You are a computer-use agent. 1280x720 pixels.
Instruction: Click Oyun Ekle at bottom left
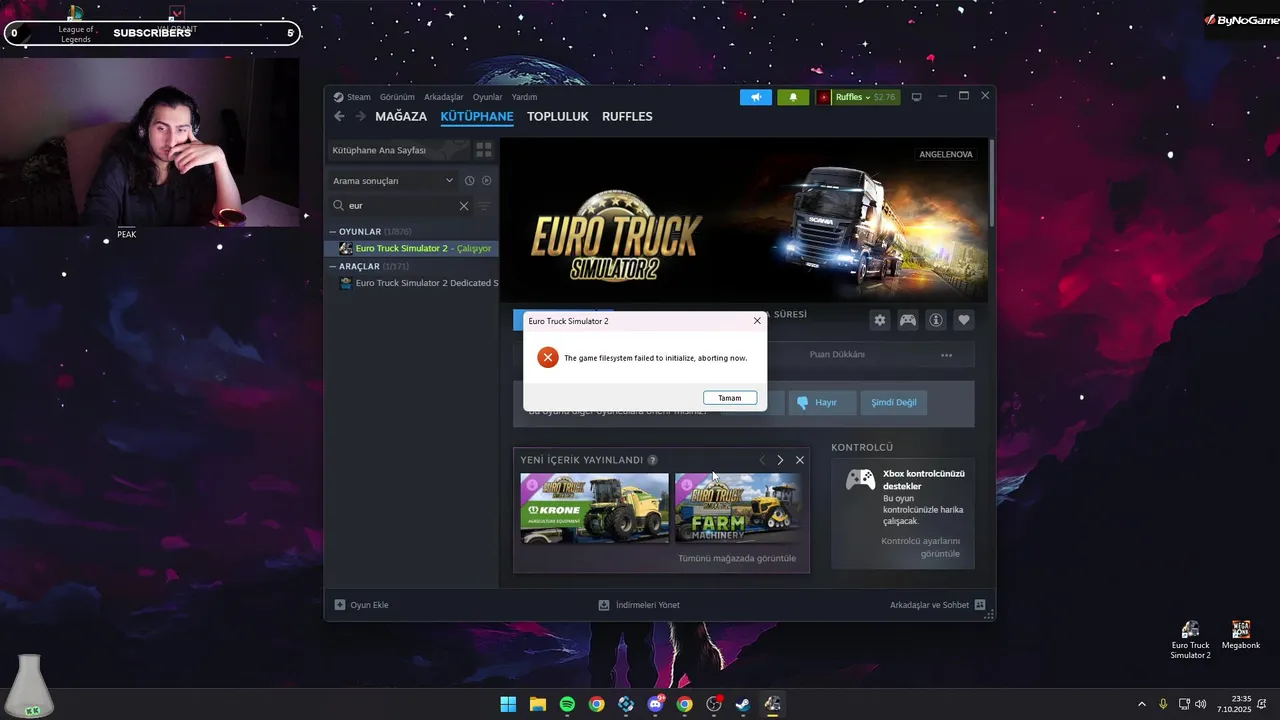point(361,605)
